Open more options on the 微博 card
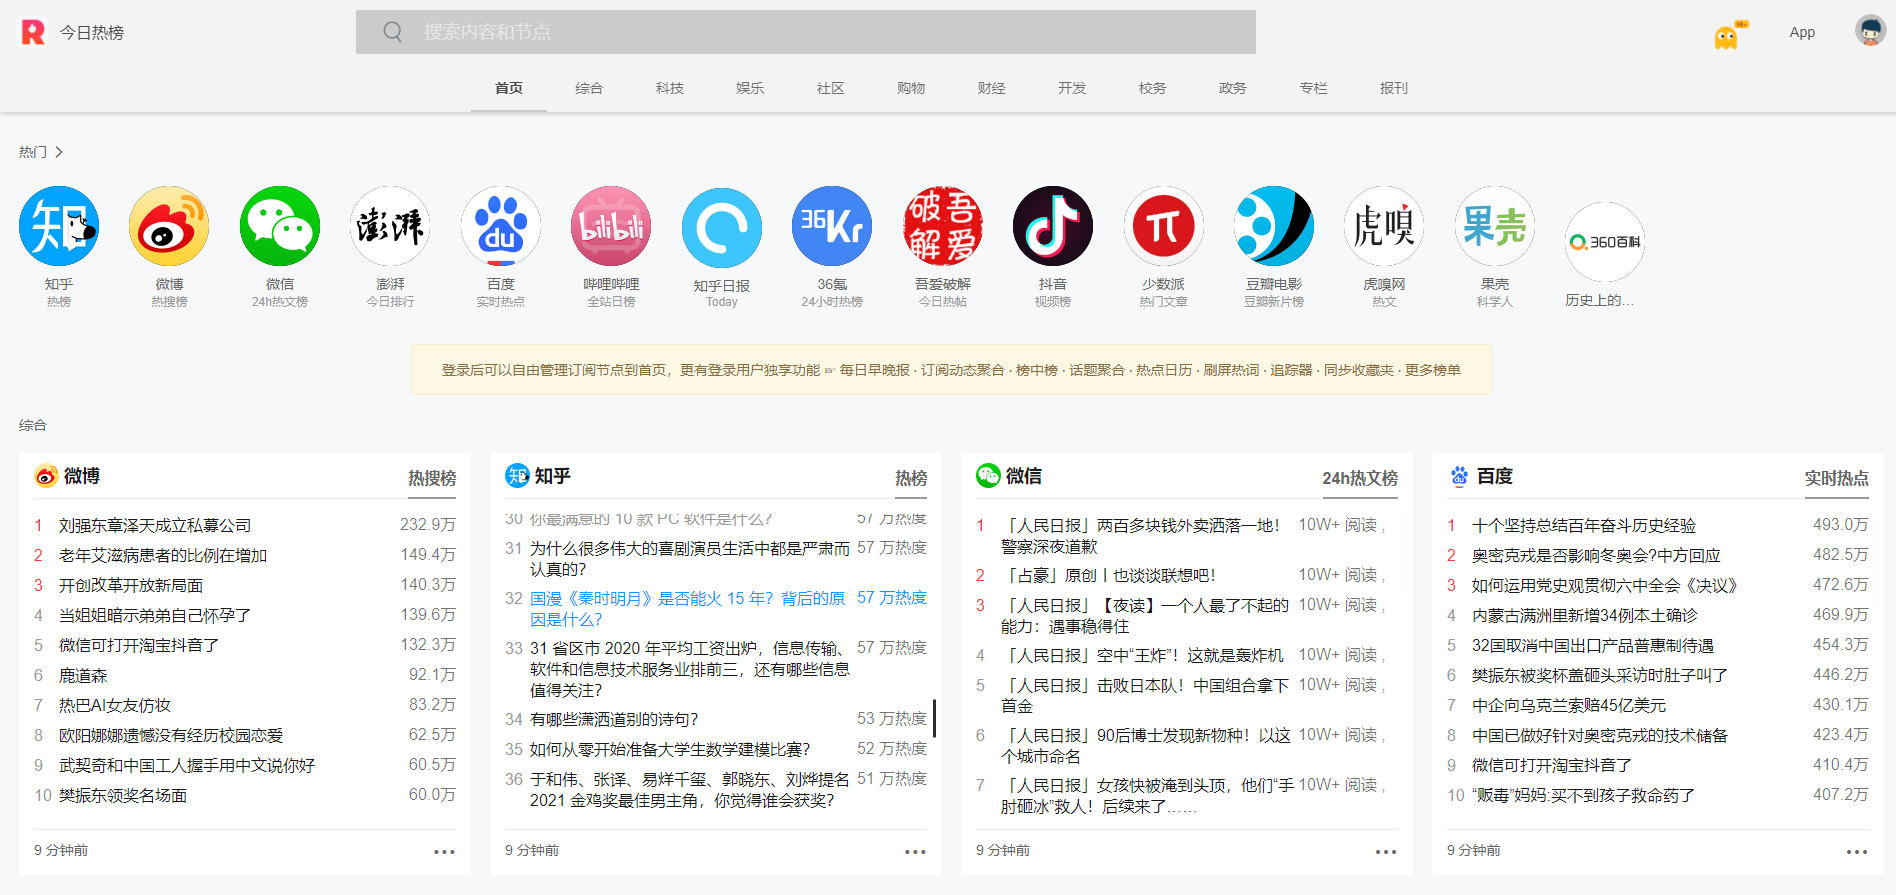The image size is (1896, 895). tap(444, 852)
